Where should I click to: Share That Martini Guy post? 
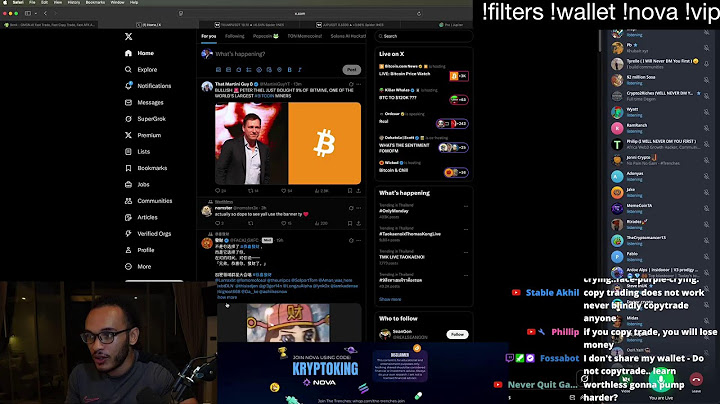coord(359,191)
